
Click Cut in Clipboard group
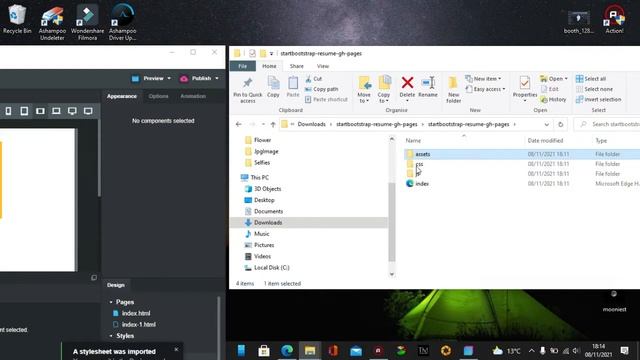(313, 79)
